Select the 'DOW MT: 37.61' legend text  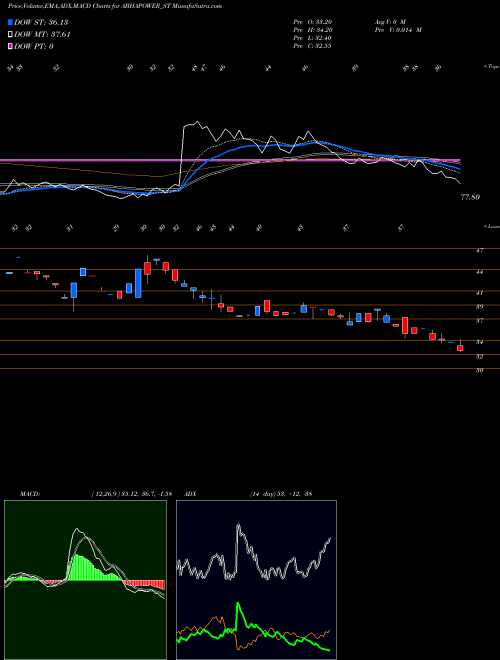43,35
